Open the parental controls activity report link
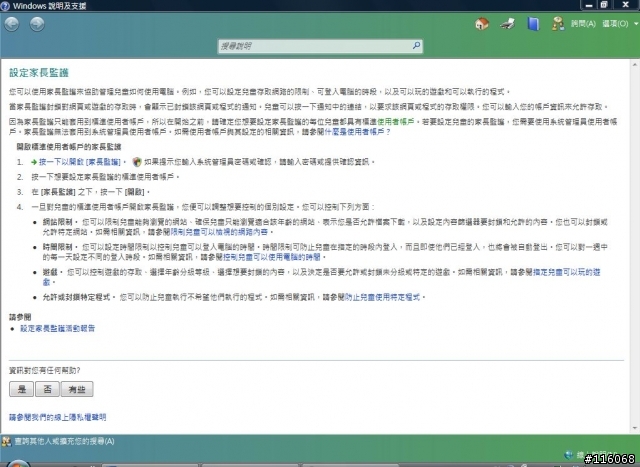This screenshot has width=640, height=467. pos(58,328)
